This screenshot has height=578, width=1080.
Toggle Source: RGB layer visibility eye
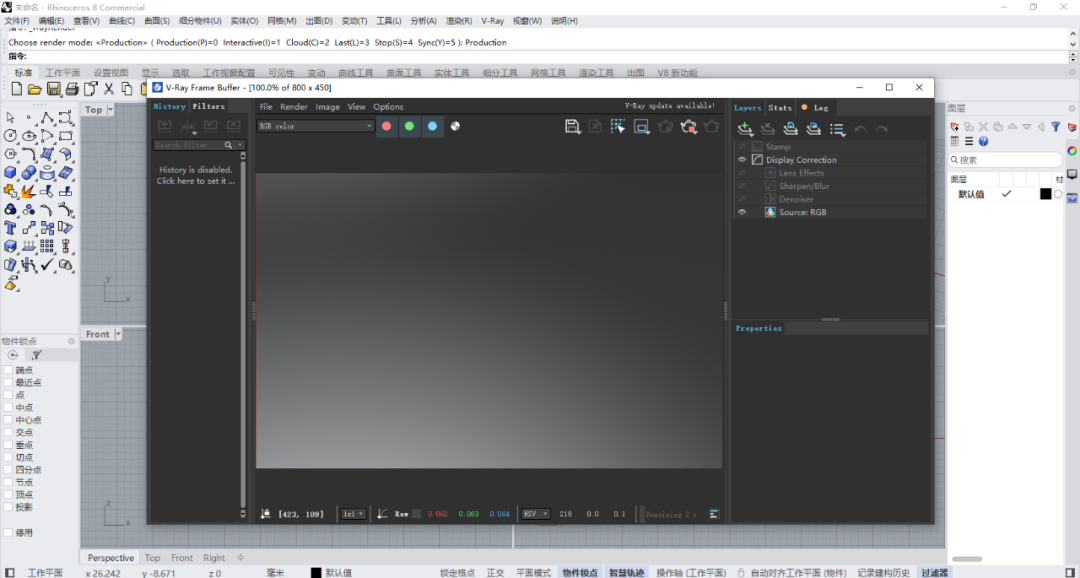(x=742, y=212)
